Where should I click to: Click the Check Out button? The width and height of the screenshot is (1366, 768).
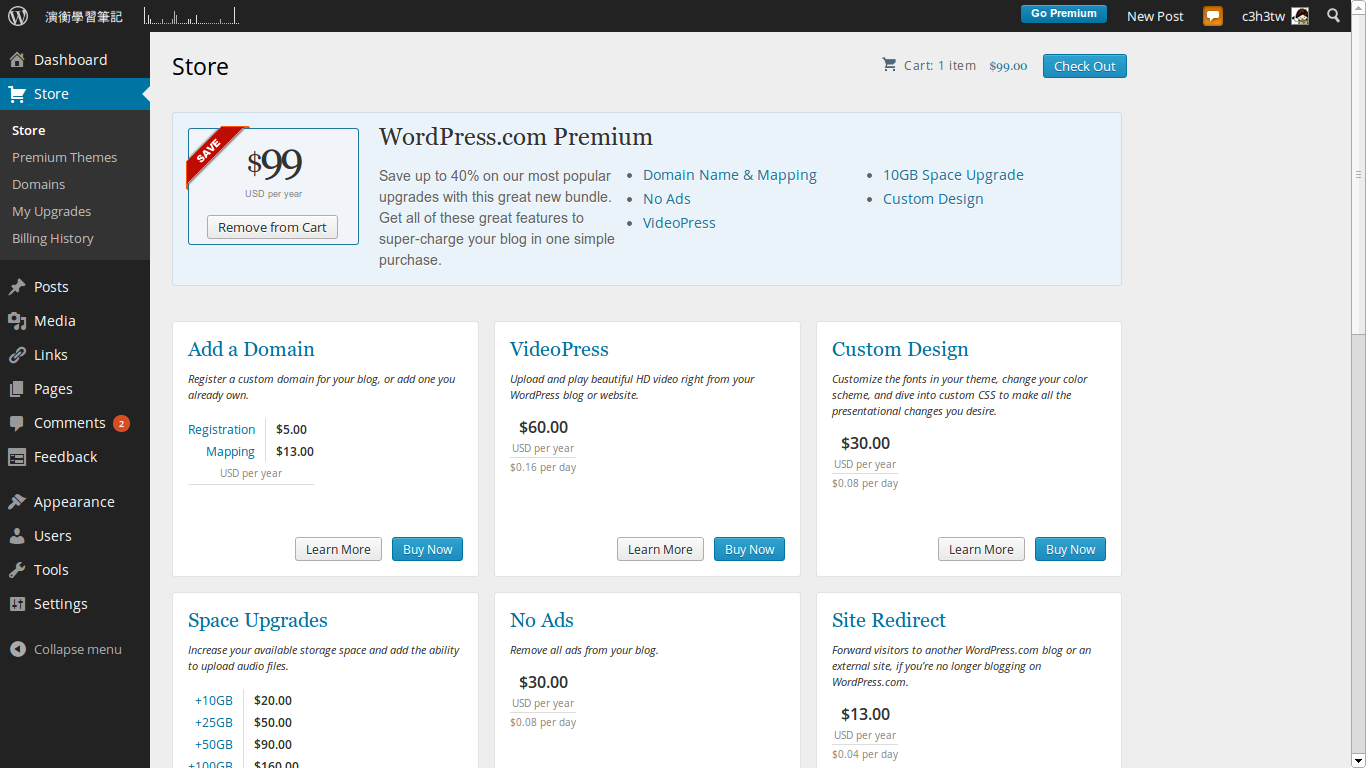(1085, 66)
